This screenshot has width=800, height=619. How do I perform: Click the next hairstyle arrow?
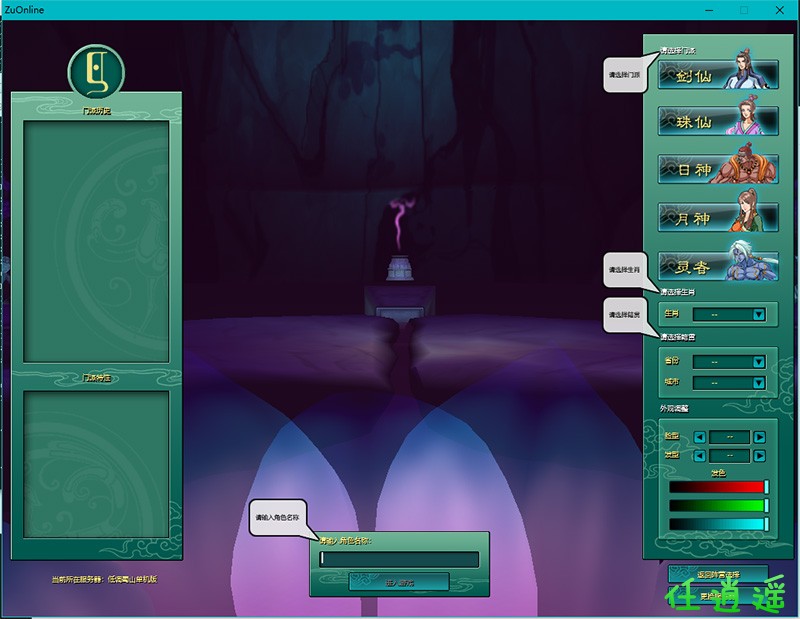[x=760, y=456]
